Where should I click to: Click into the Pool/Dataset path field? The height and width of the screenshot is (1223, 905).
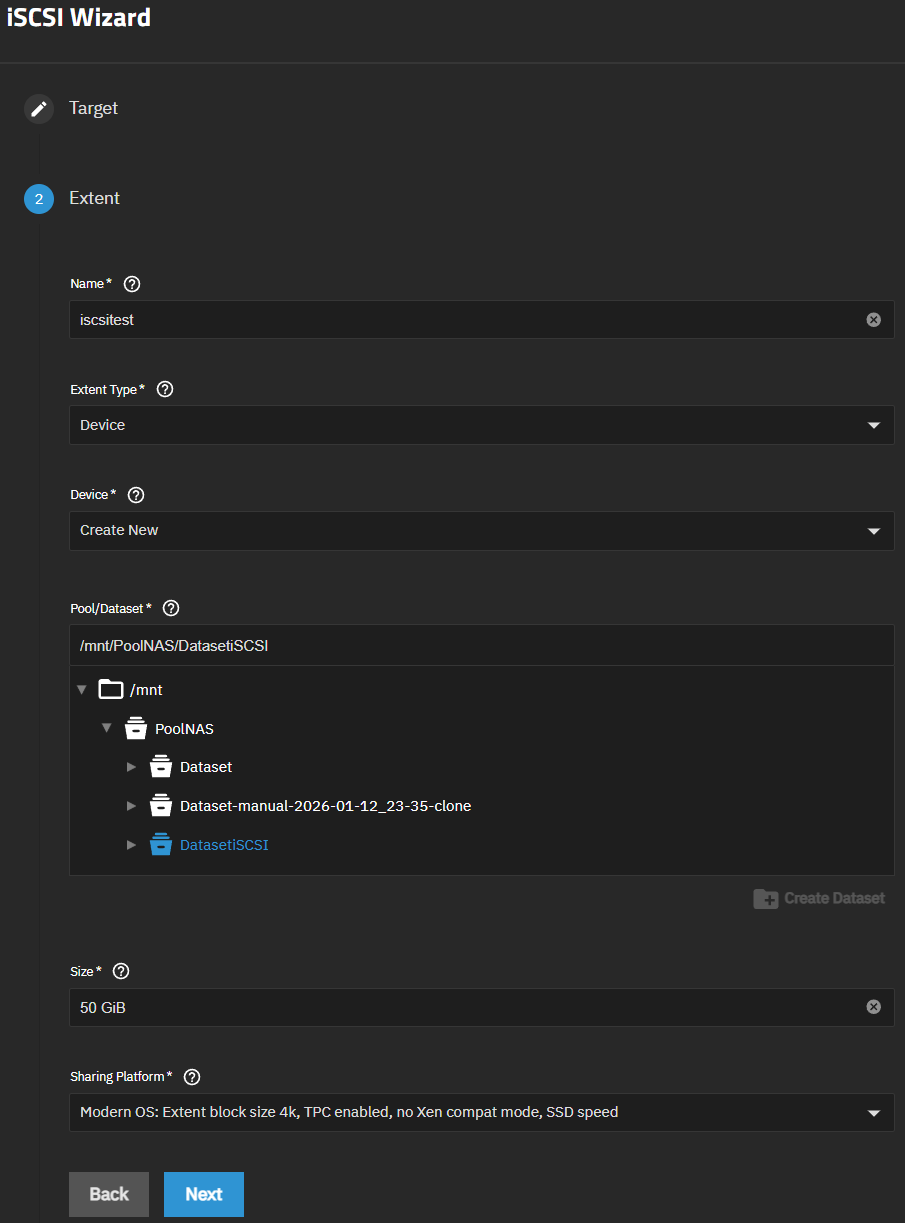point(481,646)
